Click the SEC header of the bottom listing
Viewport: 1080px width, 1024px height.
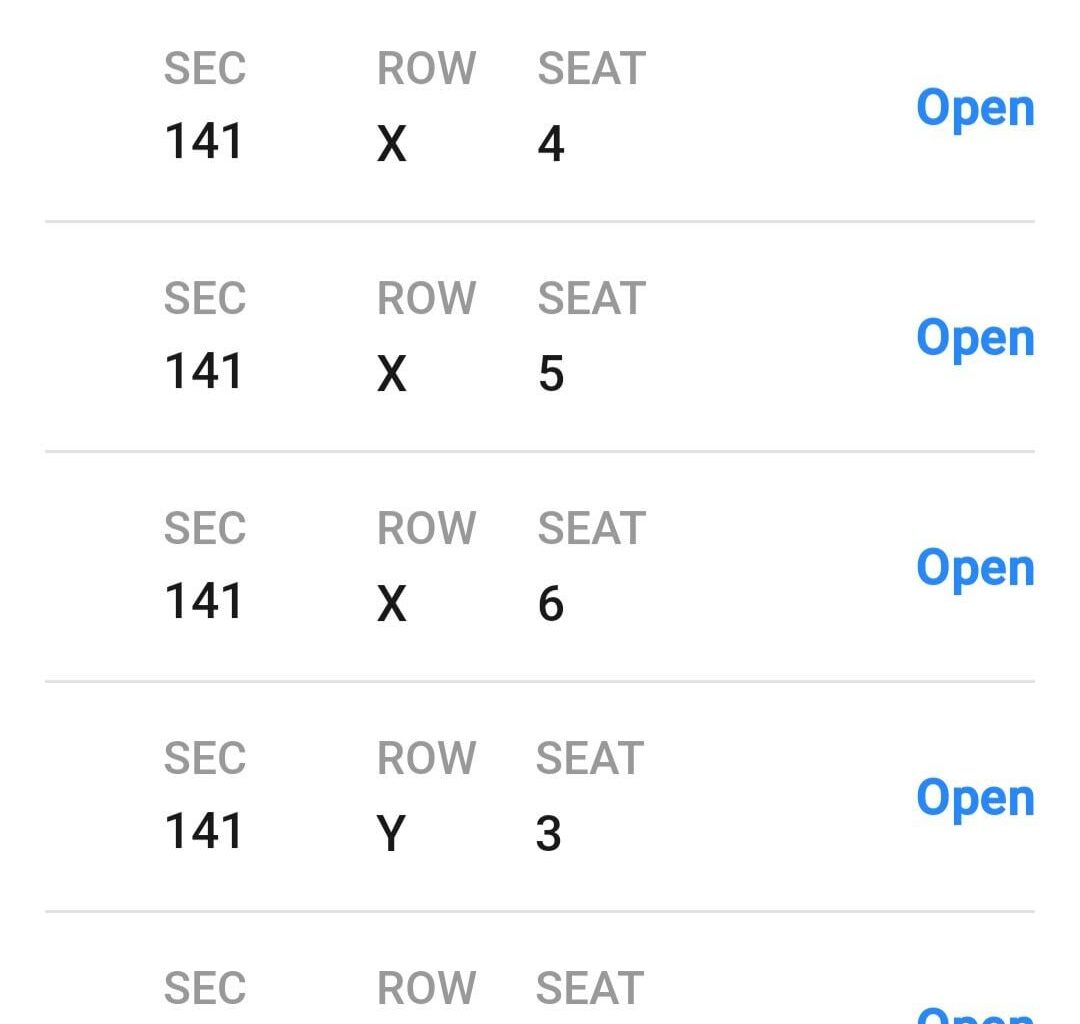click(x=204, y=988)
